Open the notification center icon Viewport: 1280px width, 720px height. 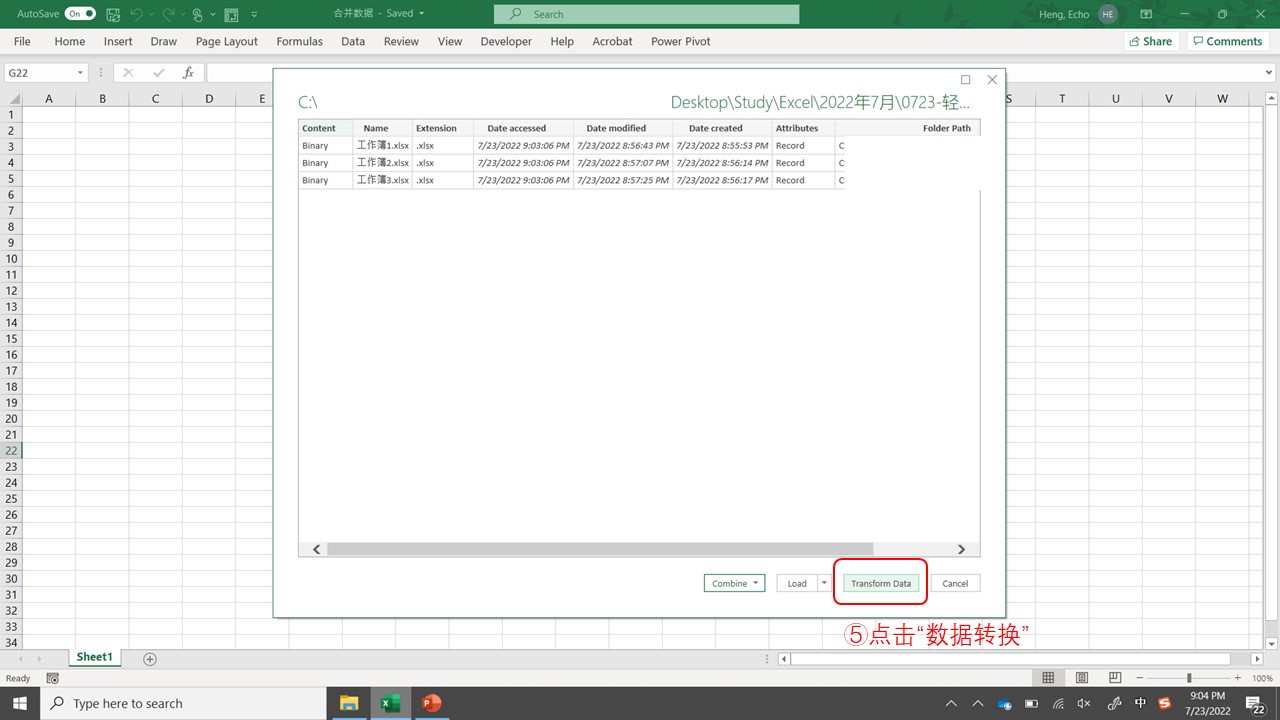(x=1256, y=703)
